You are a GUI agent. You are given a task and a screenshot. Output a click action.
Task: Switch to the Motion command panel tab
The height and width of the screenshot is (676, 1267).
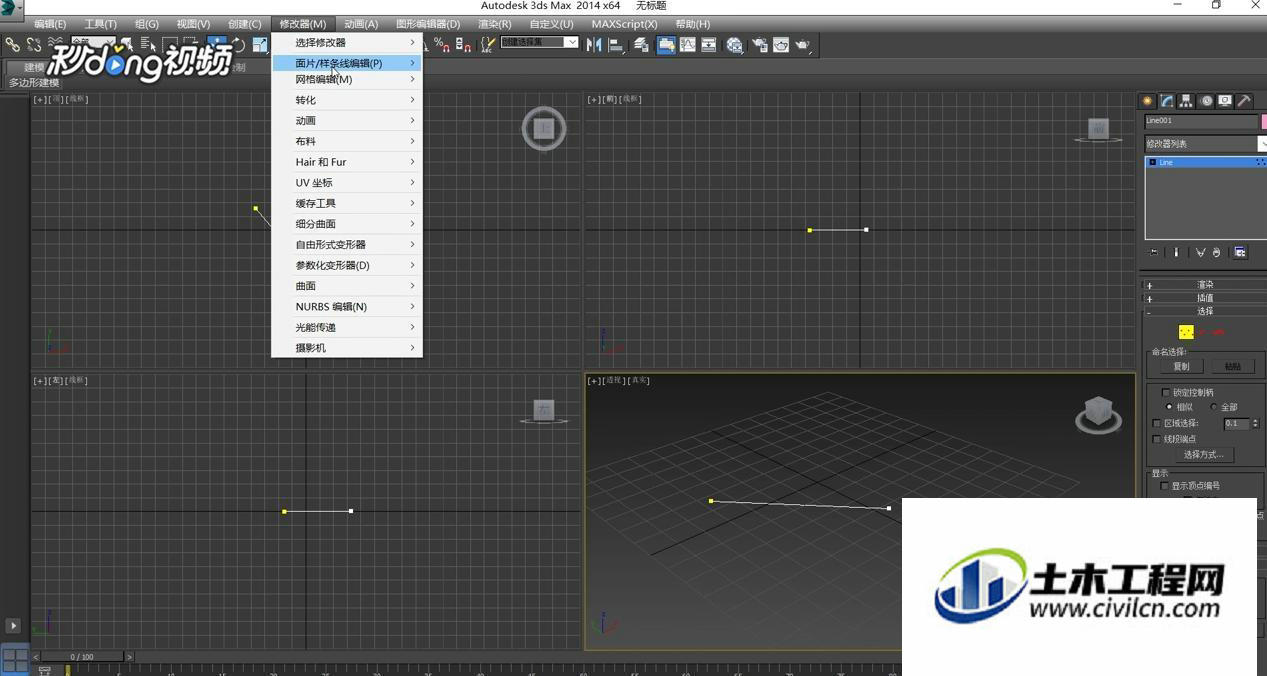1207,101
